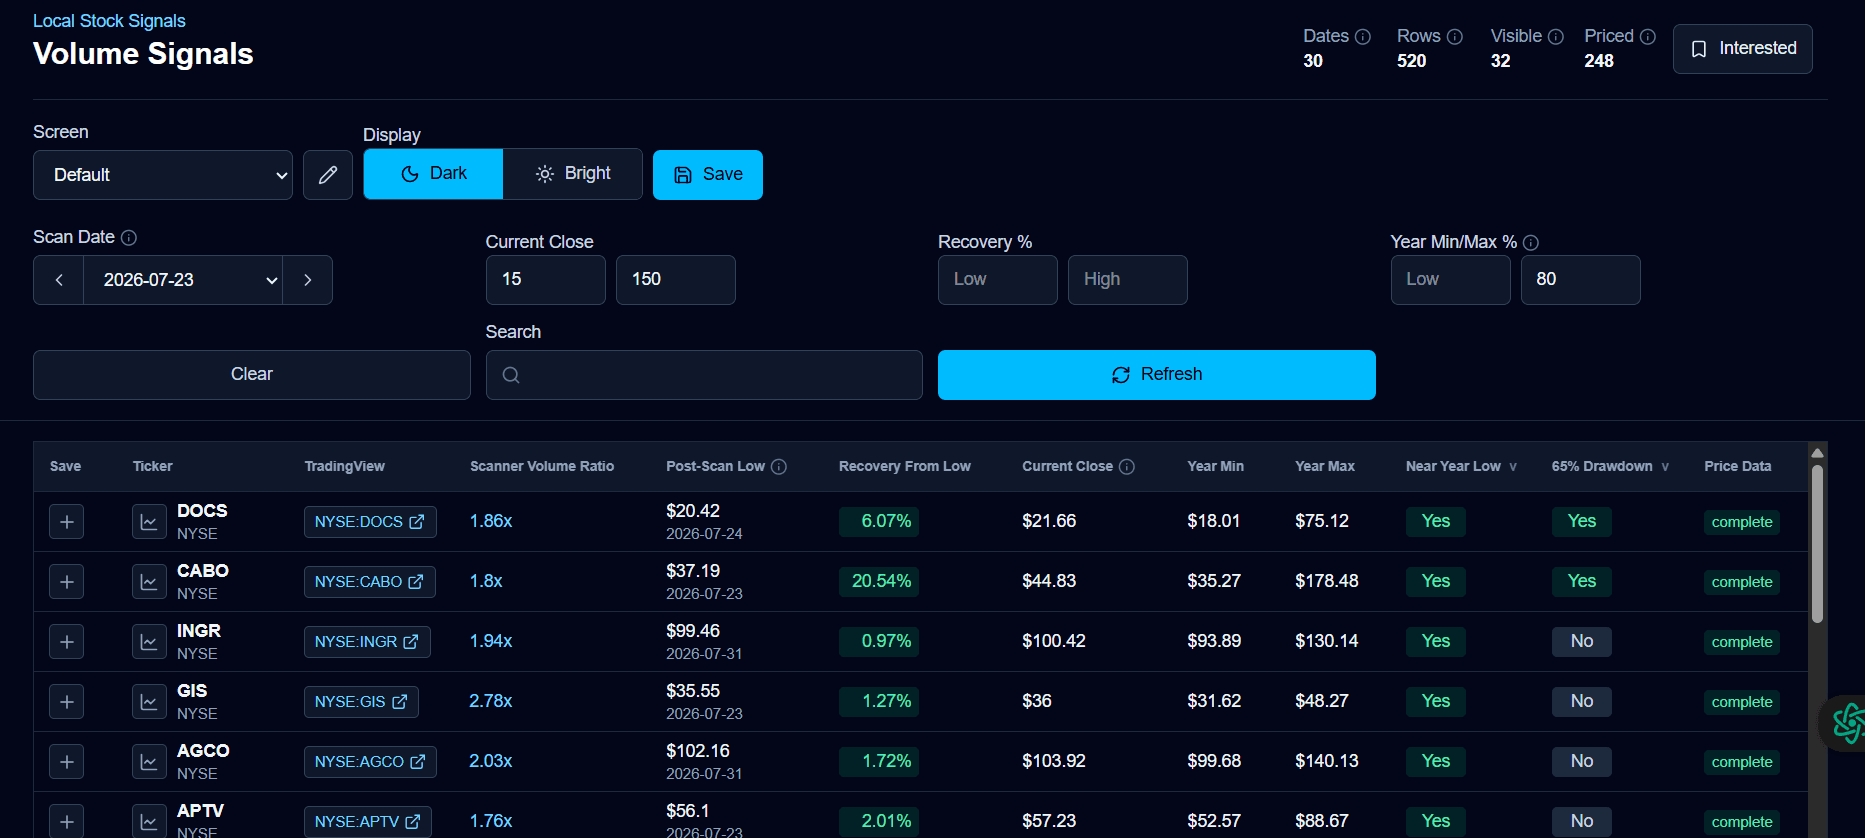
Task: Add AGCO row to saved list
Action: 67,762
